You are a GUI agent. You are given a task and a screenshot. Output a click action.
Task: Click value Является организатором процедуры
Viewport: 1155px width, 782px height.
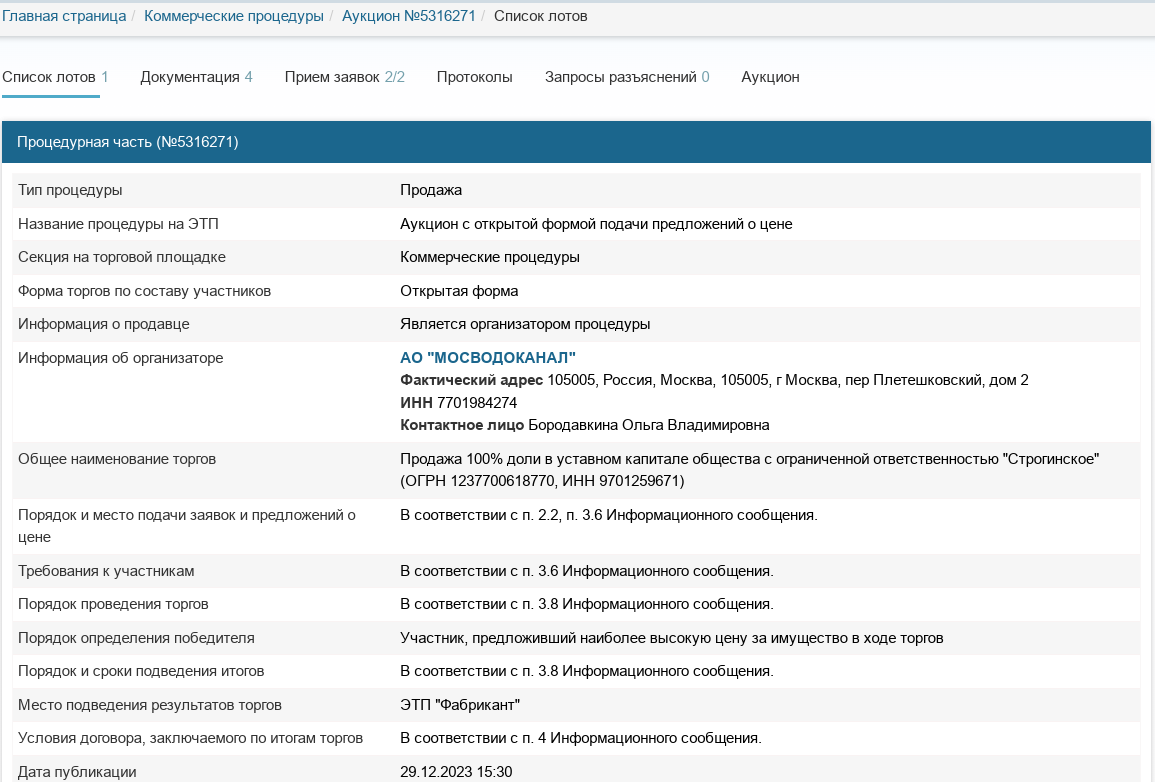[x=525, y=324]
